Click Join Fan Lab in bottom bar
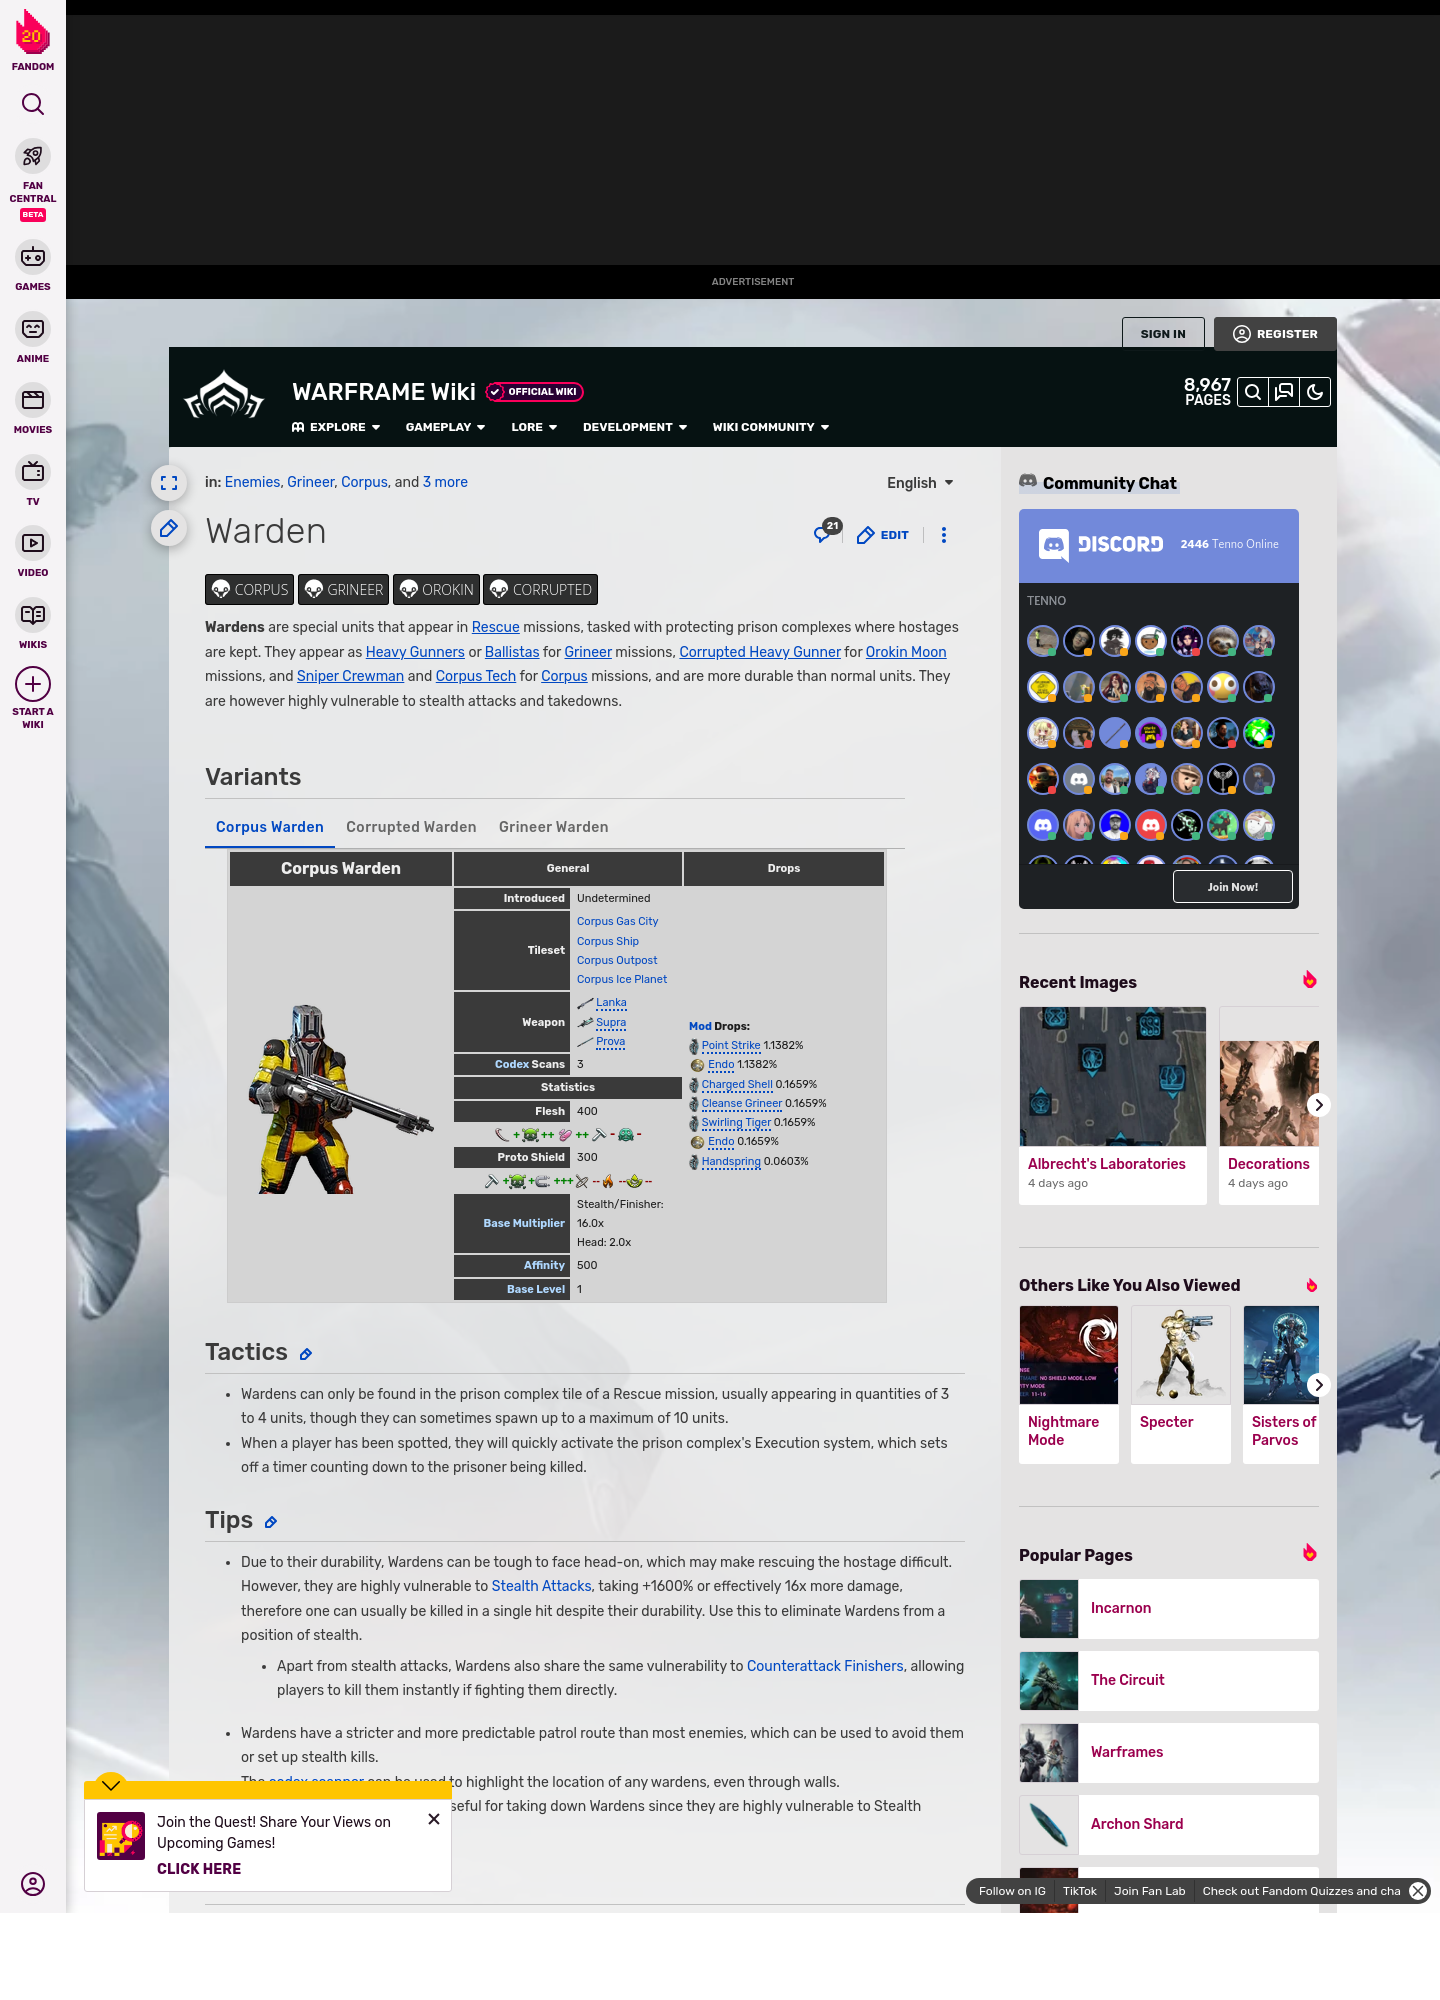Viewport: 1440px width, 2000px height. pos(1150,1891)
